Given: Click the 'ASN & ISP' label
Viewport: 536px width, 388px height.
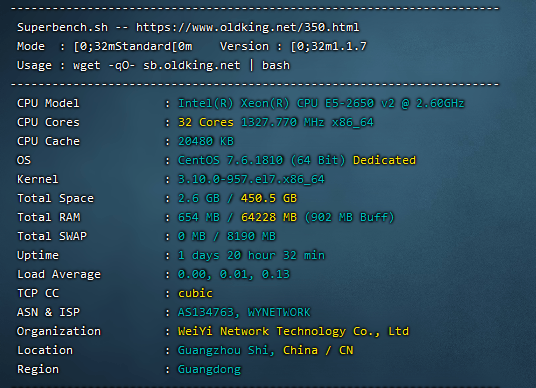Looking at the screenshot, I should click(x=49, y=312).
